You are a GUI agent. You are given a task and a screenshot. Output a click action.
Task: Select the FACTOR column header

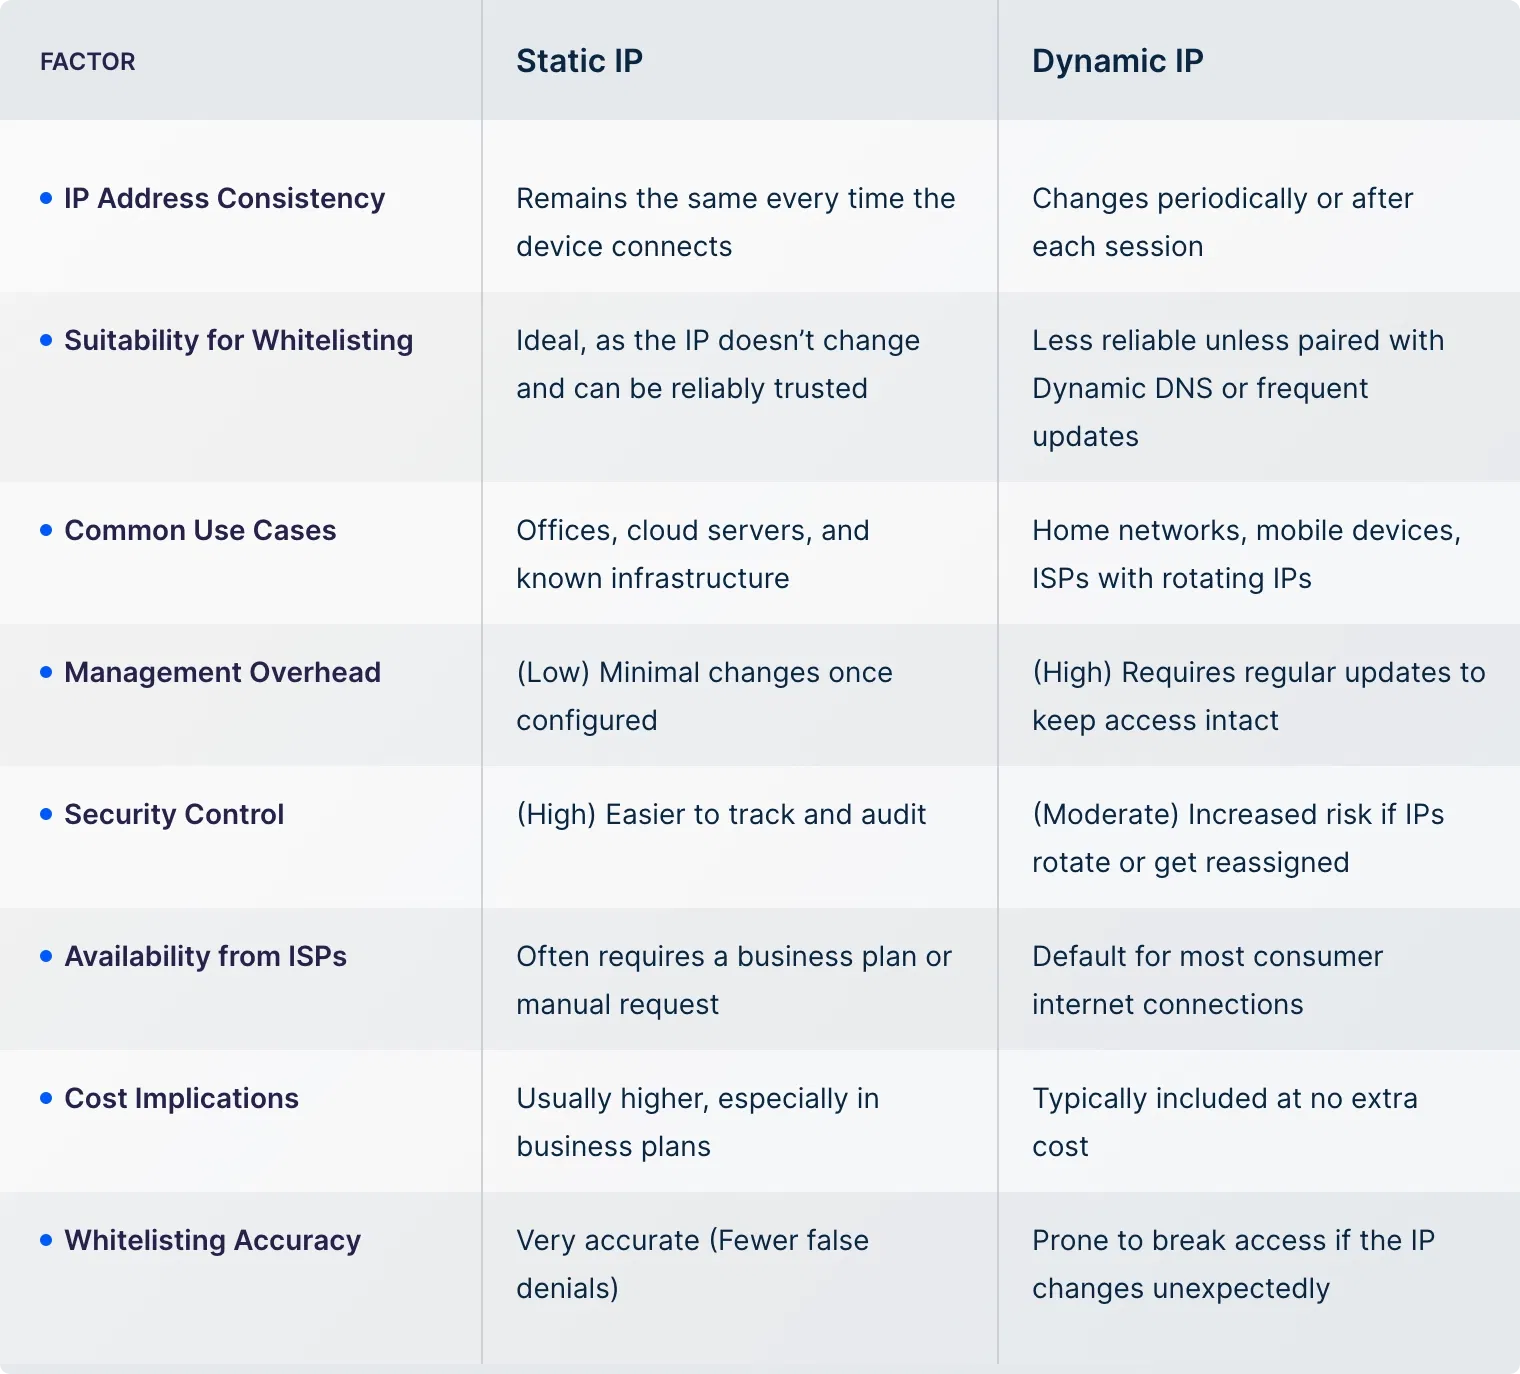pos(88,61)
